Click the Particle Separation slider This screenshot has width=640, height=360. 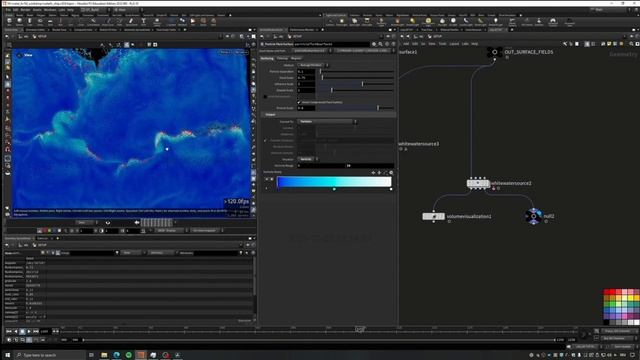pyautogui.click(x=356, y=71)
